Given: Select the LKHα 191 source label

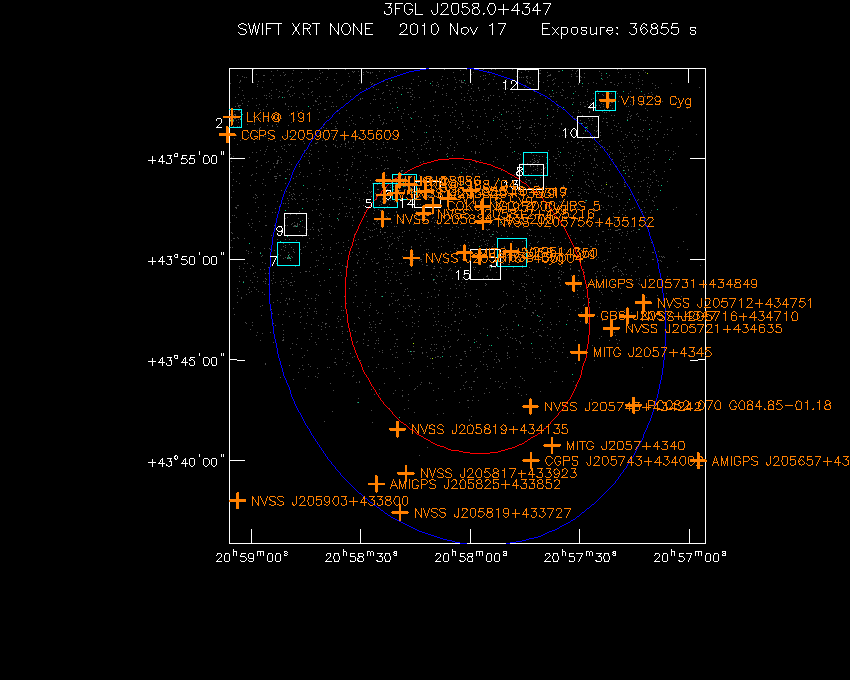Looking at the screenshot, I should point(279,118).
